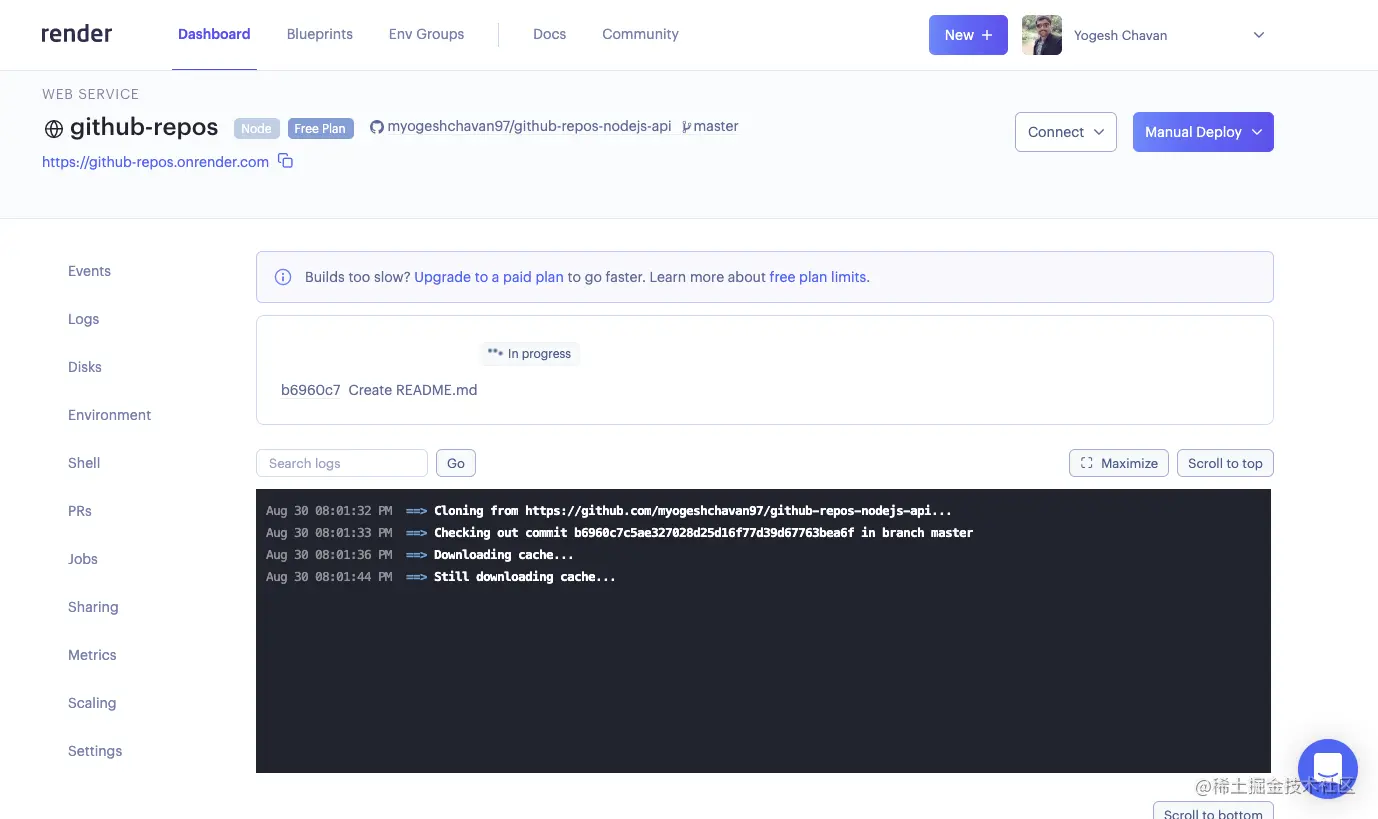
Task: Open the Env Groups section
Action: point(426,34)
